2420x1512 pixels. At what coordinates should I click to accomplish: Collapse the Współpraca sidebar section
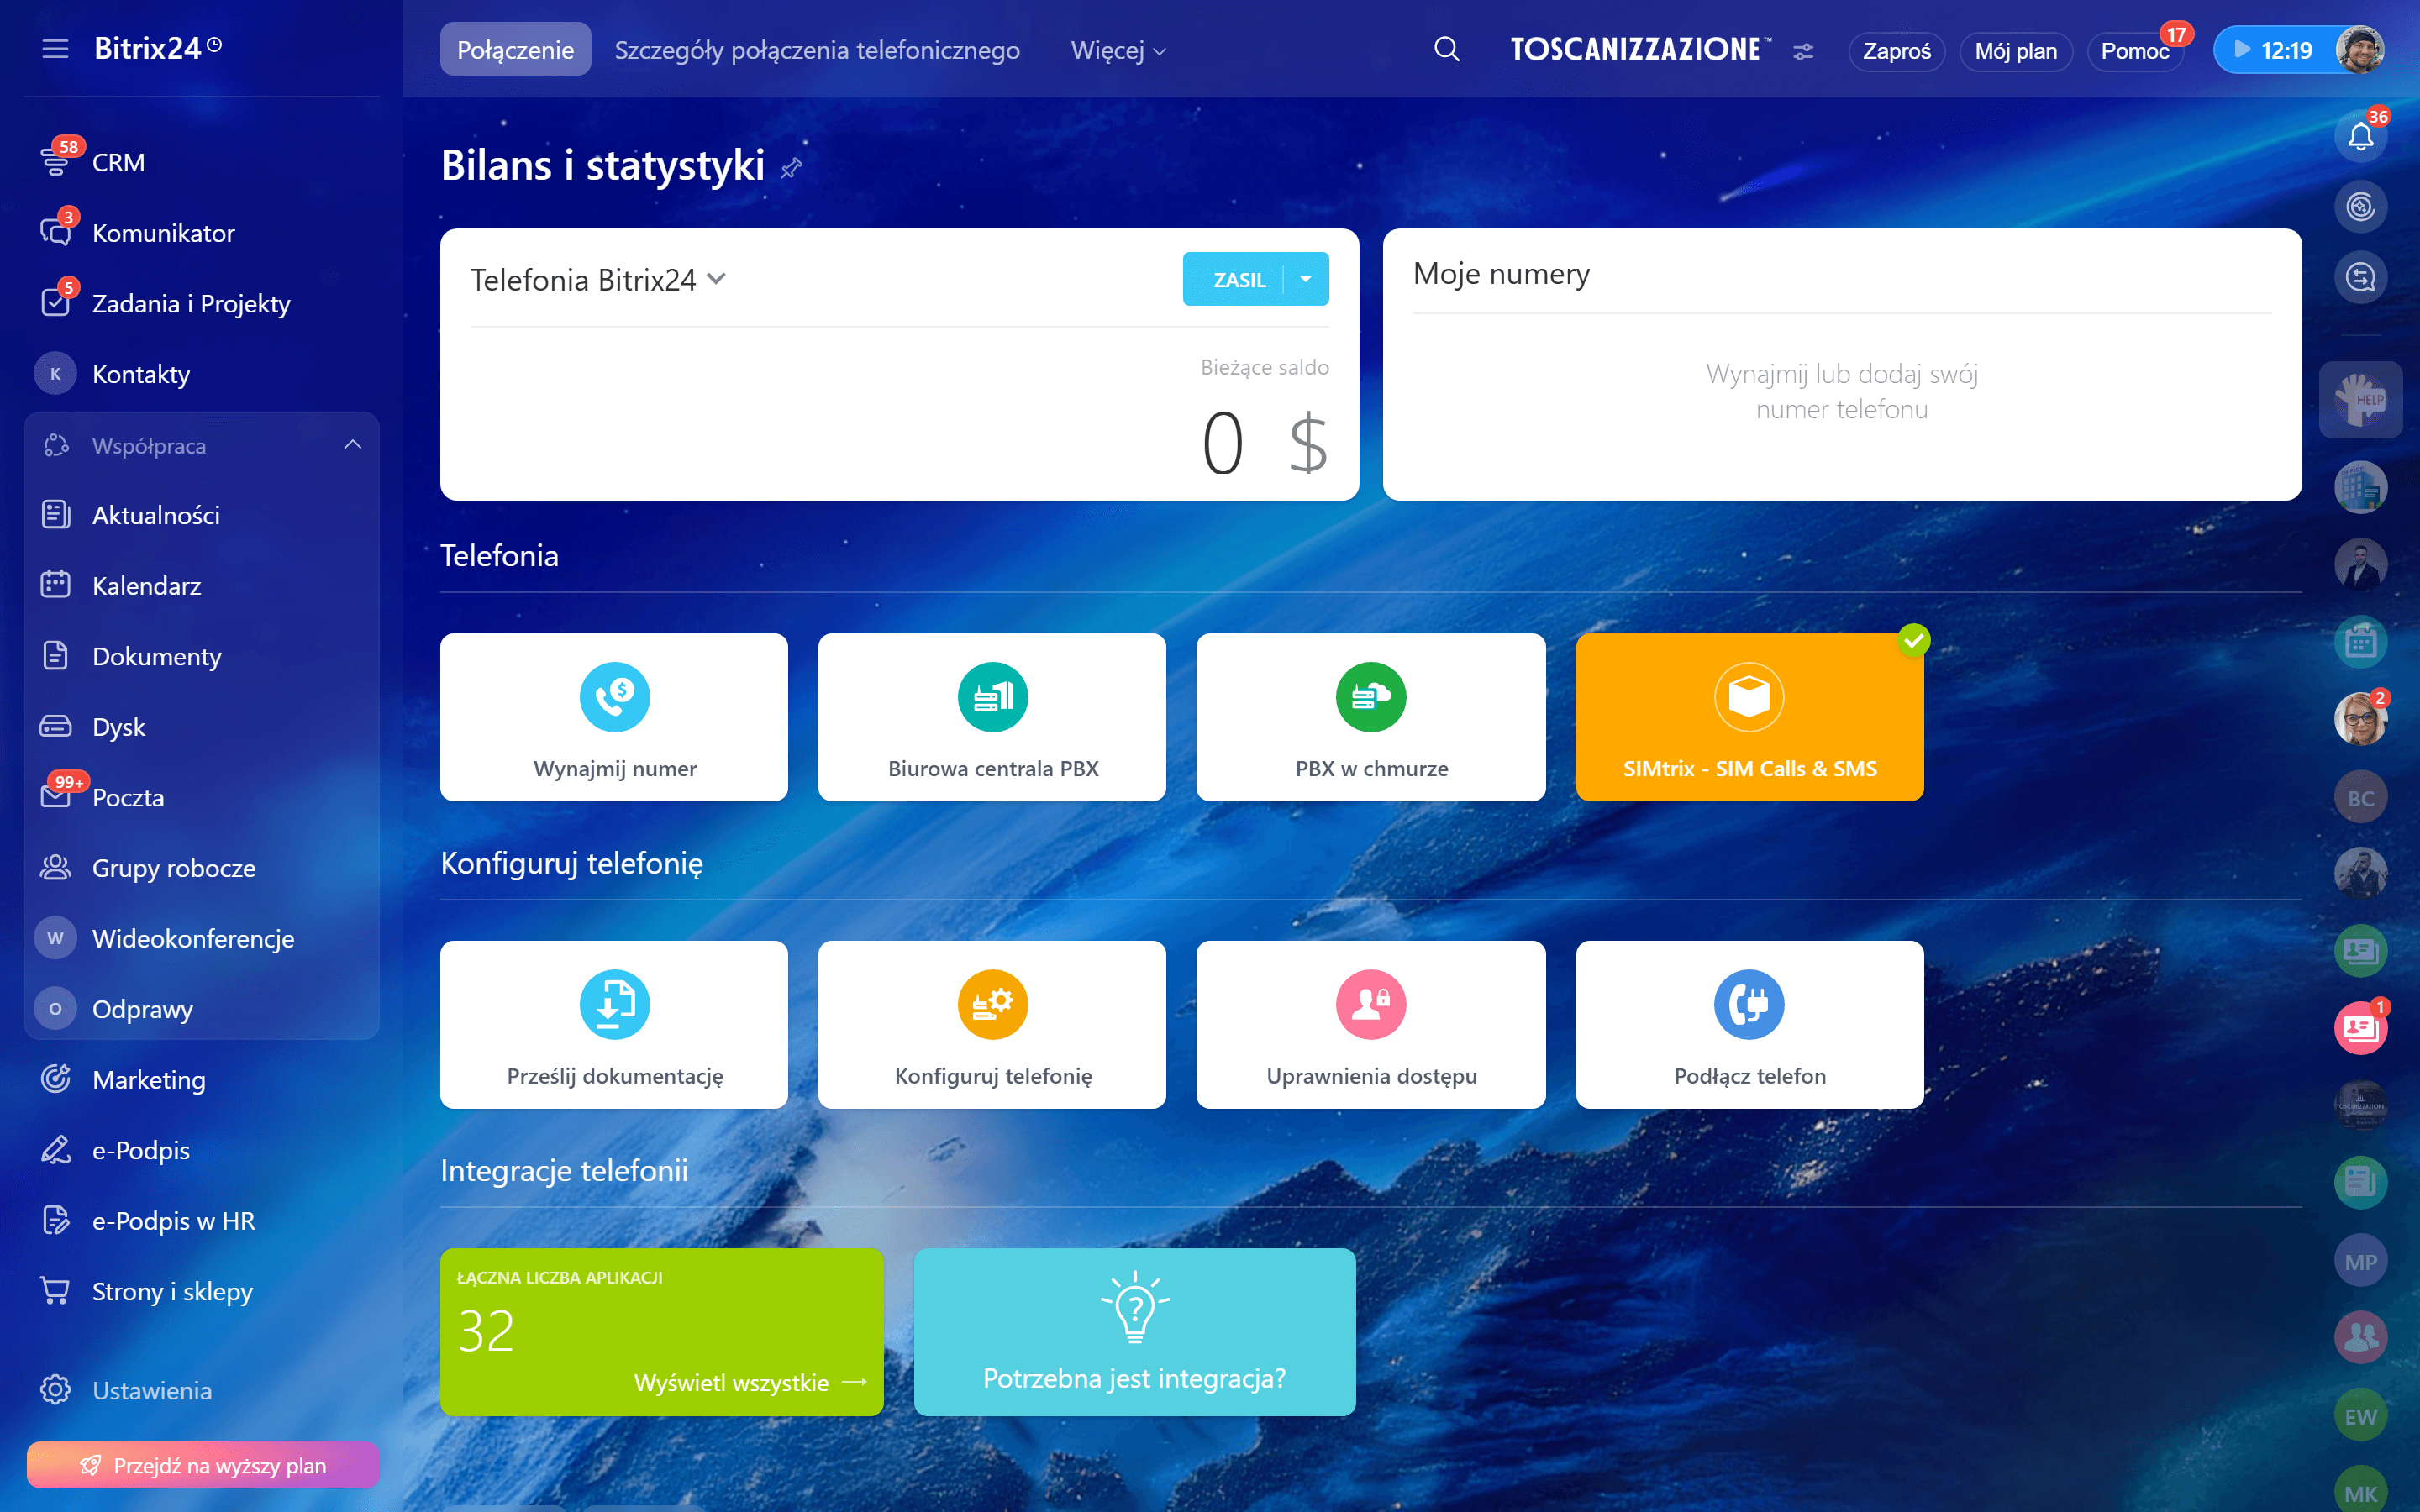point(352,445)
